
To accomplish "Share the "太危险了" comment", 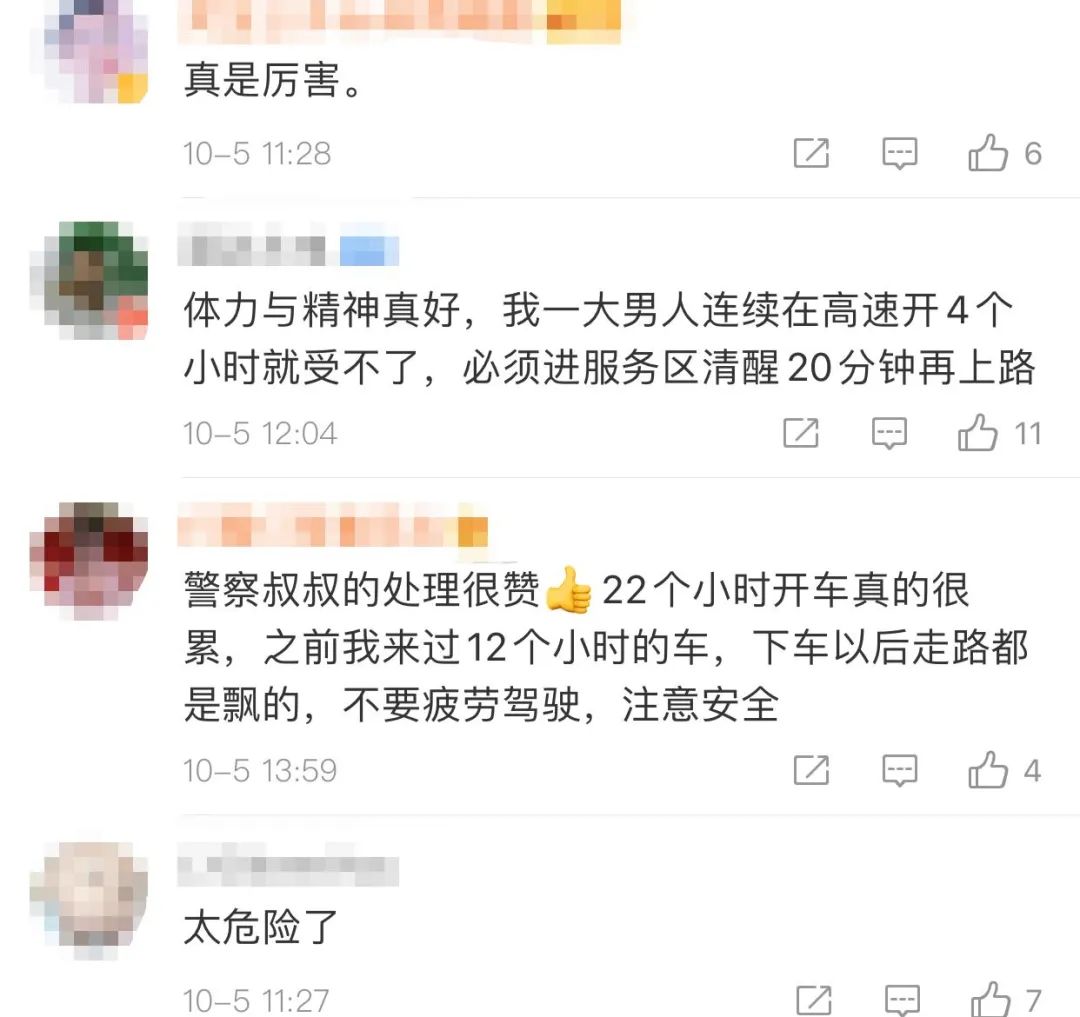I will point(814,1000).
